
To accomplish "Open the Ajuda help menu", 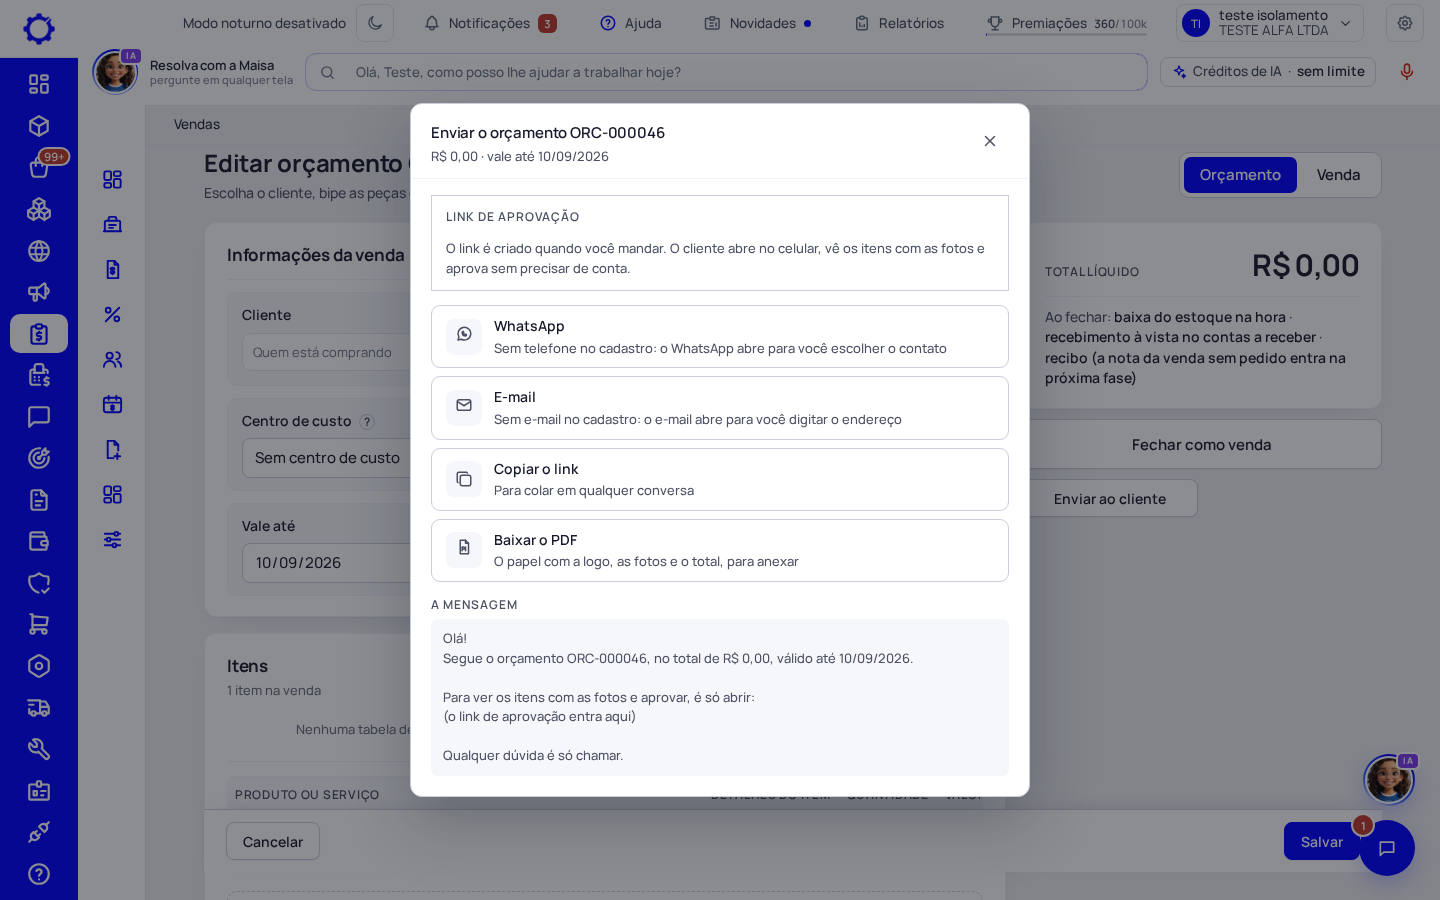I will click(x=631, y=23).
